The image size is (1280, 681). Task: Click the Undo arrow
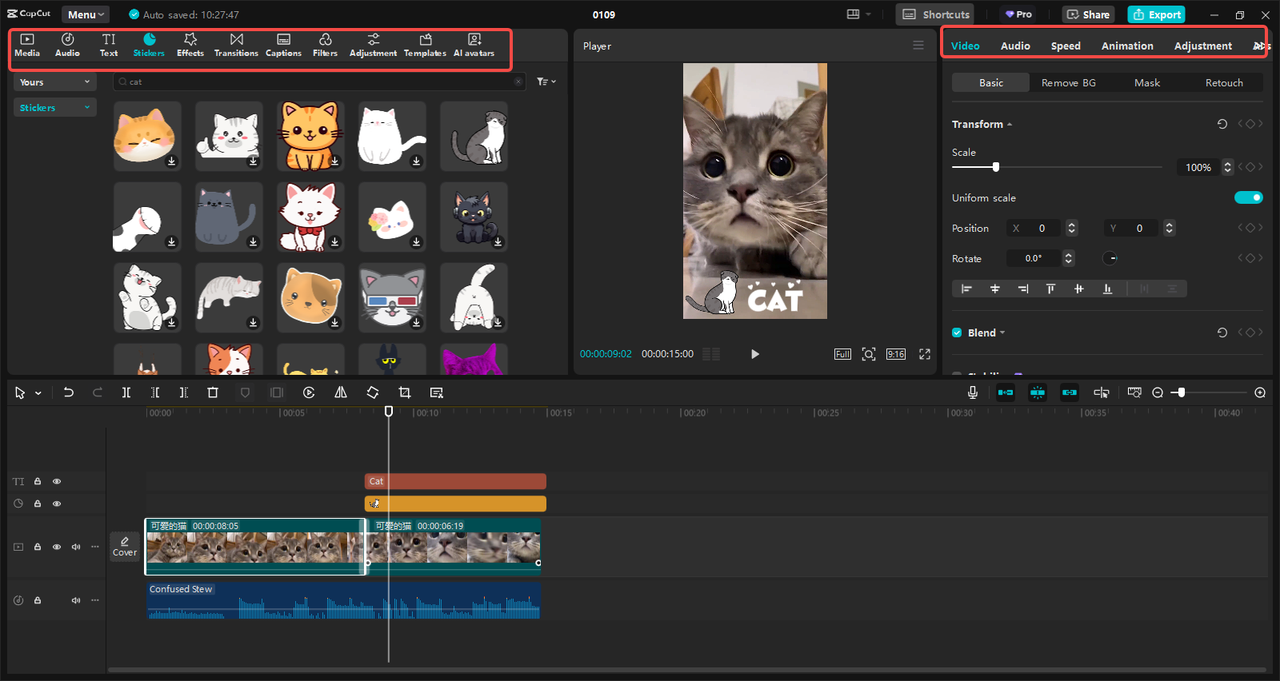[x=68, y=393]
